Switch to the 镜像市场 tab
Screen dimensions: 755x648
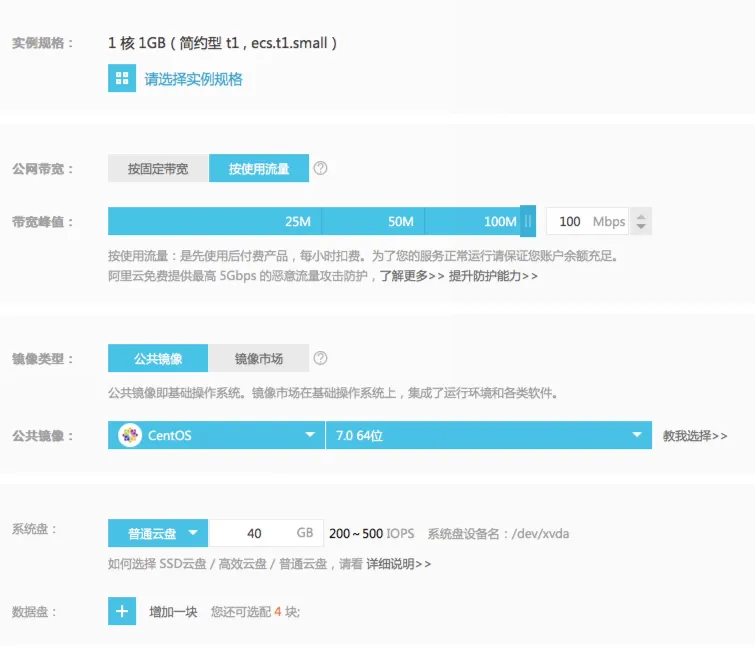[259, 358]
